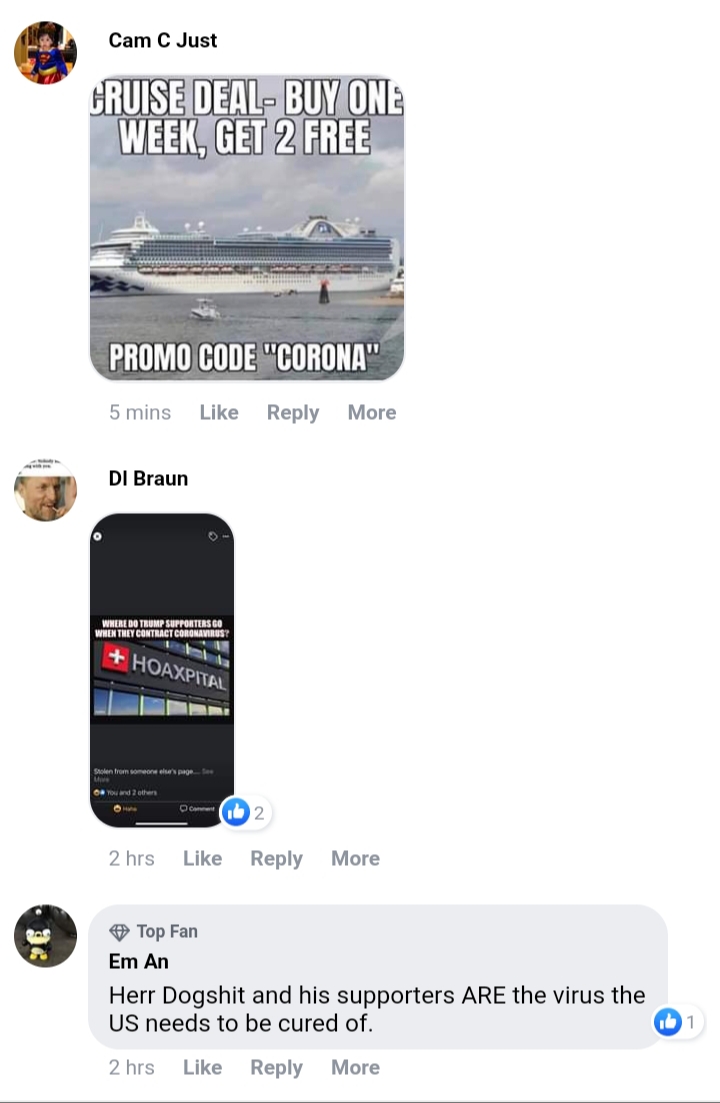Visit DI Braun's profile name link
Viewport: 720px width, 1103px height.
[148, 478]
